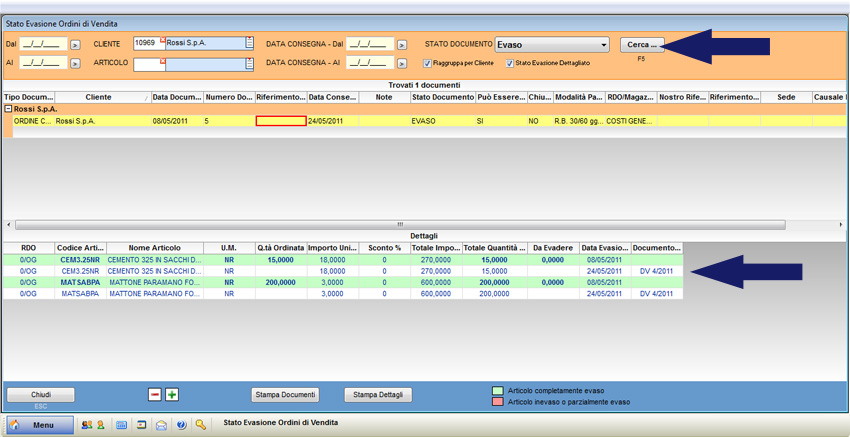Collapse the Rossi S.p.A. group row

pos(8,109)
